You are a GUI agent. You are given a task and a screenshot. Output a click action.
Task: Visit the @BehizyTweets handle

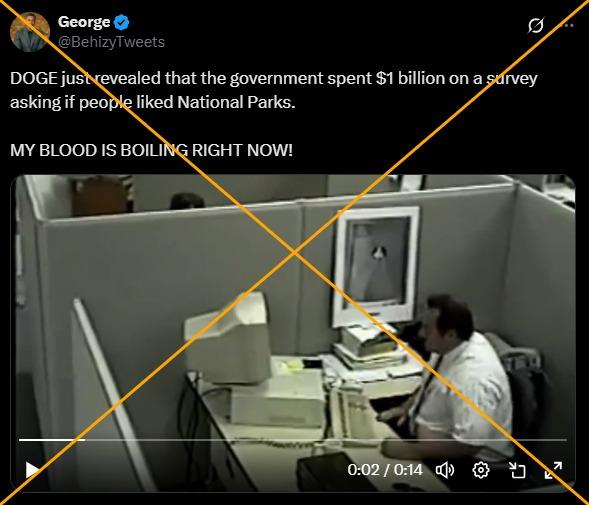pyautogui.click(x=111, y=42)
